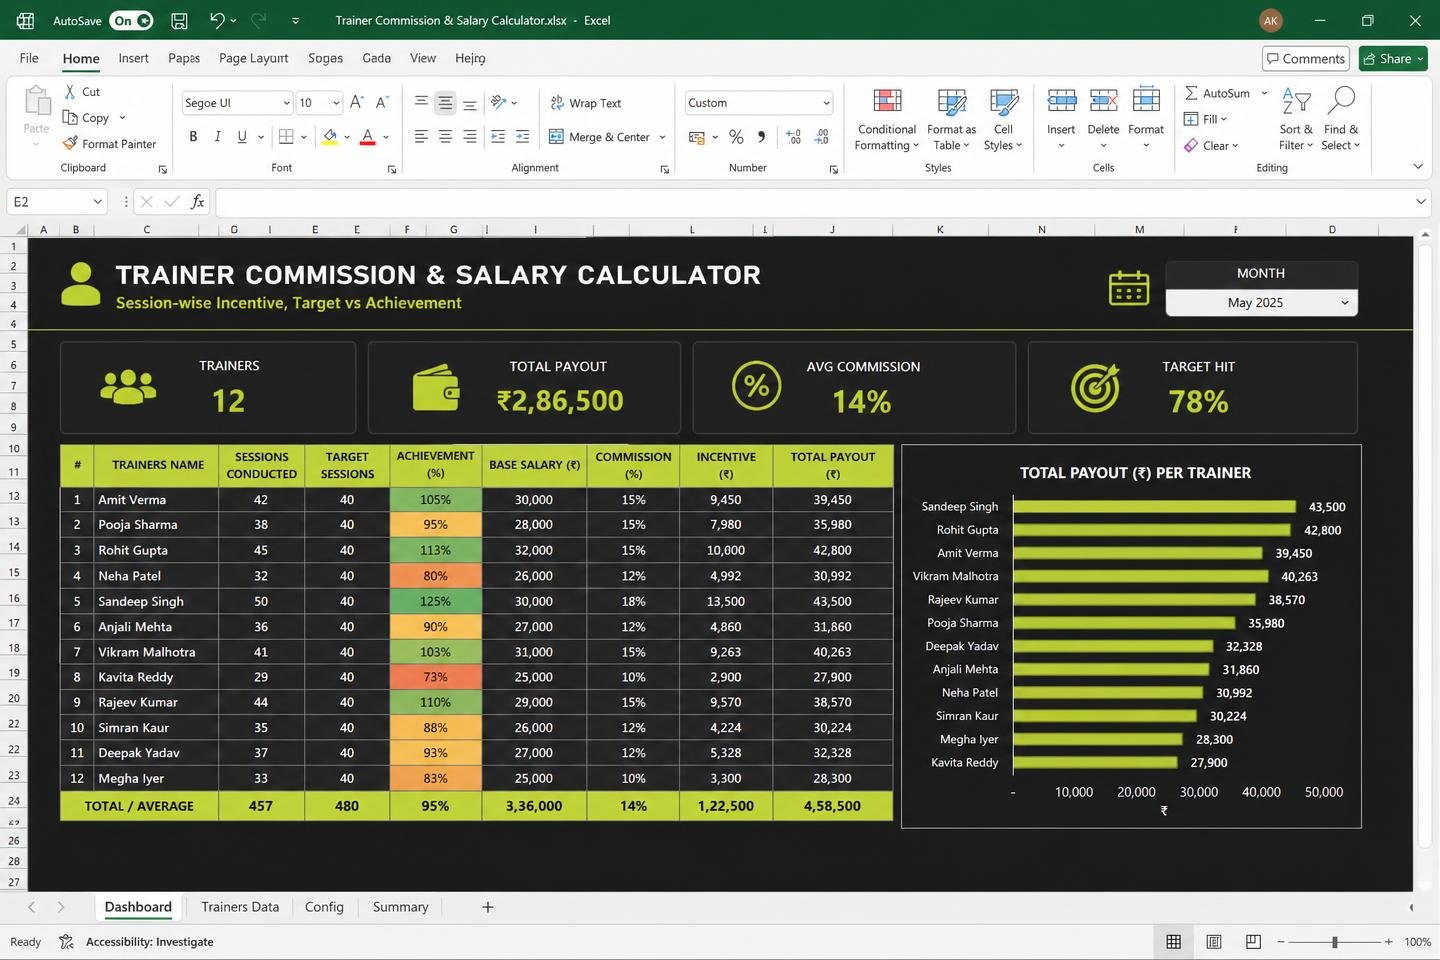
Task: Click Increase Indent icon
Action: 522,137
